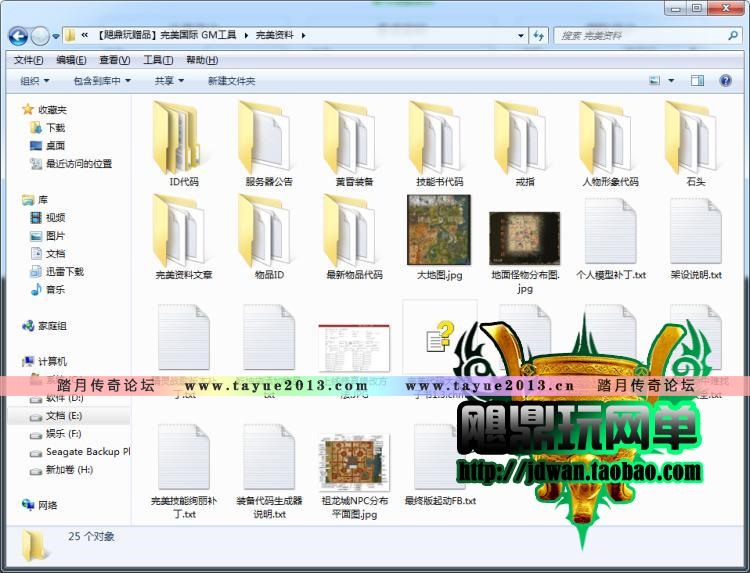Screen dimensions: 750x573
Task: Select the 完美技能绚丽补丁.txt file
Action: pos(184,472)
